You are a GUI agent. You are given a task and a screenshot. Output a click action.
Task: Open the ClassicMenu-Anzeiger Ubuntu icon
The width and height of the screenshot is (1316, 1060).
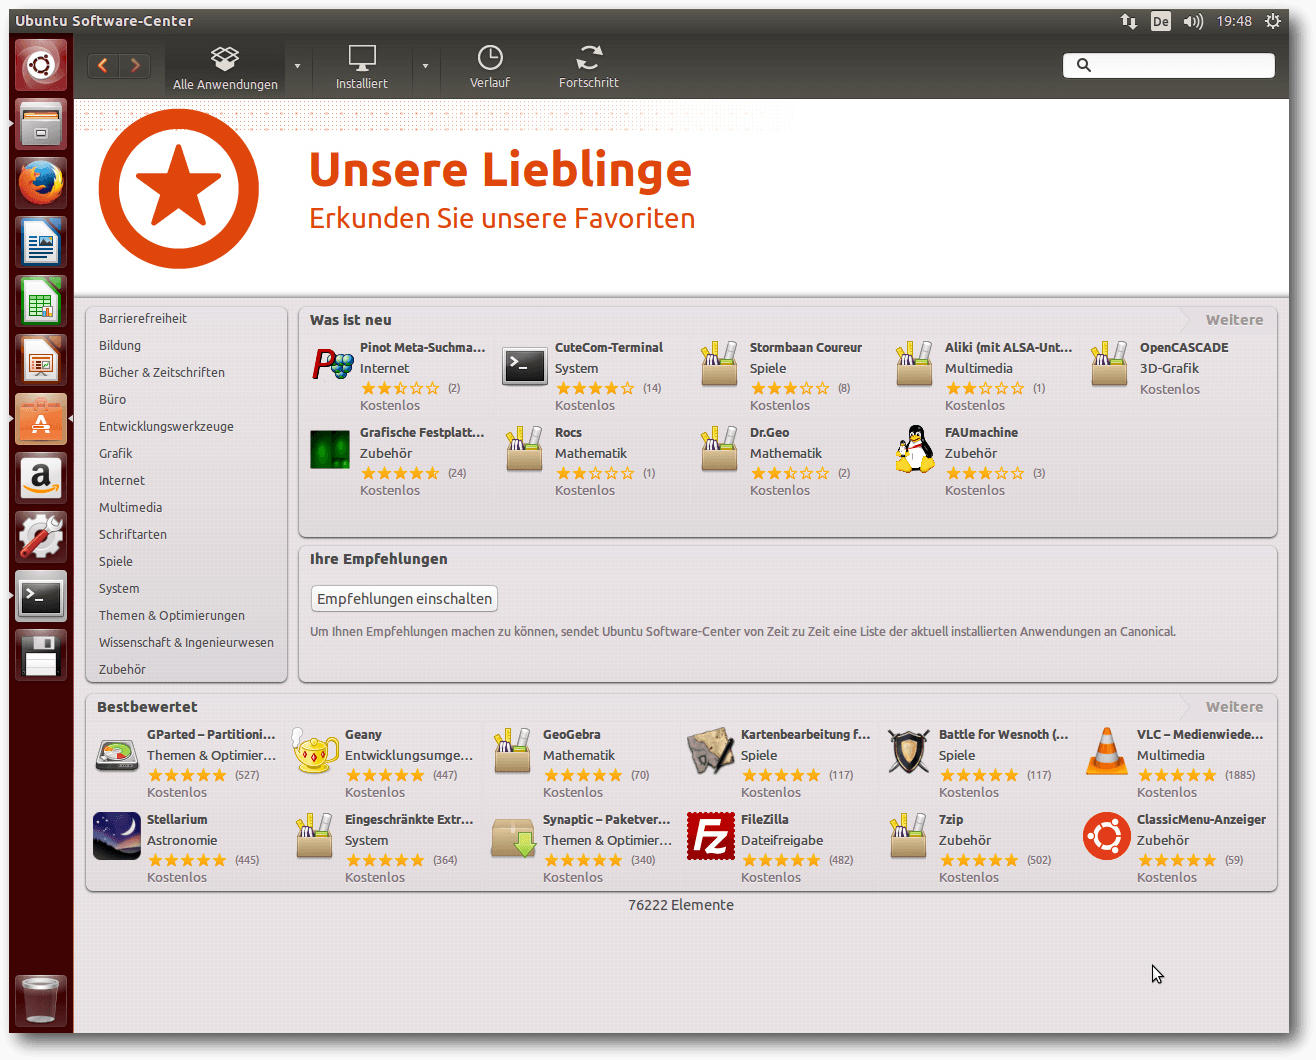1107,836
